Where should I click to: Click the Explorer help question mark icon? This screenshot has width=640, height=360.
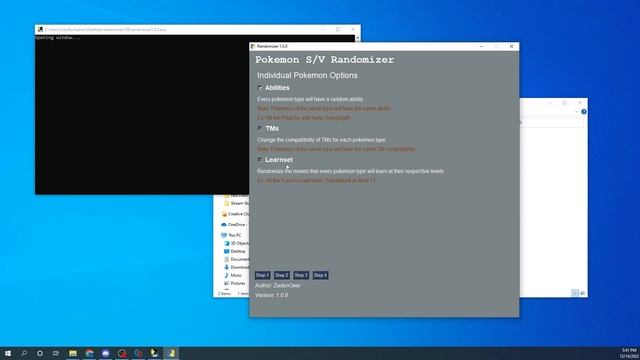tap(584, 111)
